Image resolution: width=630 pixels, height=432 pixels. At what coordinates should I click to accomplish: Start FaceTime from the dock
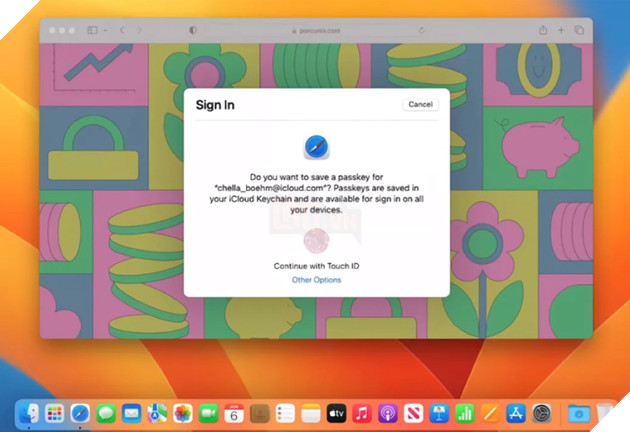208,413
